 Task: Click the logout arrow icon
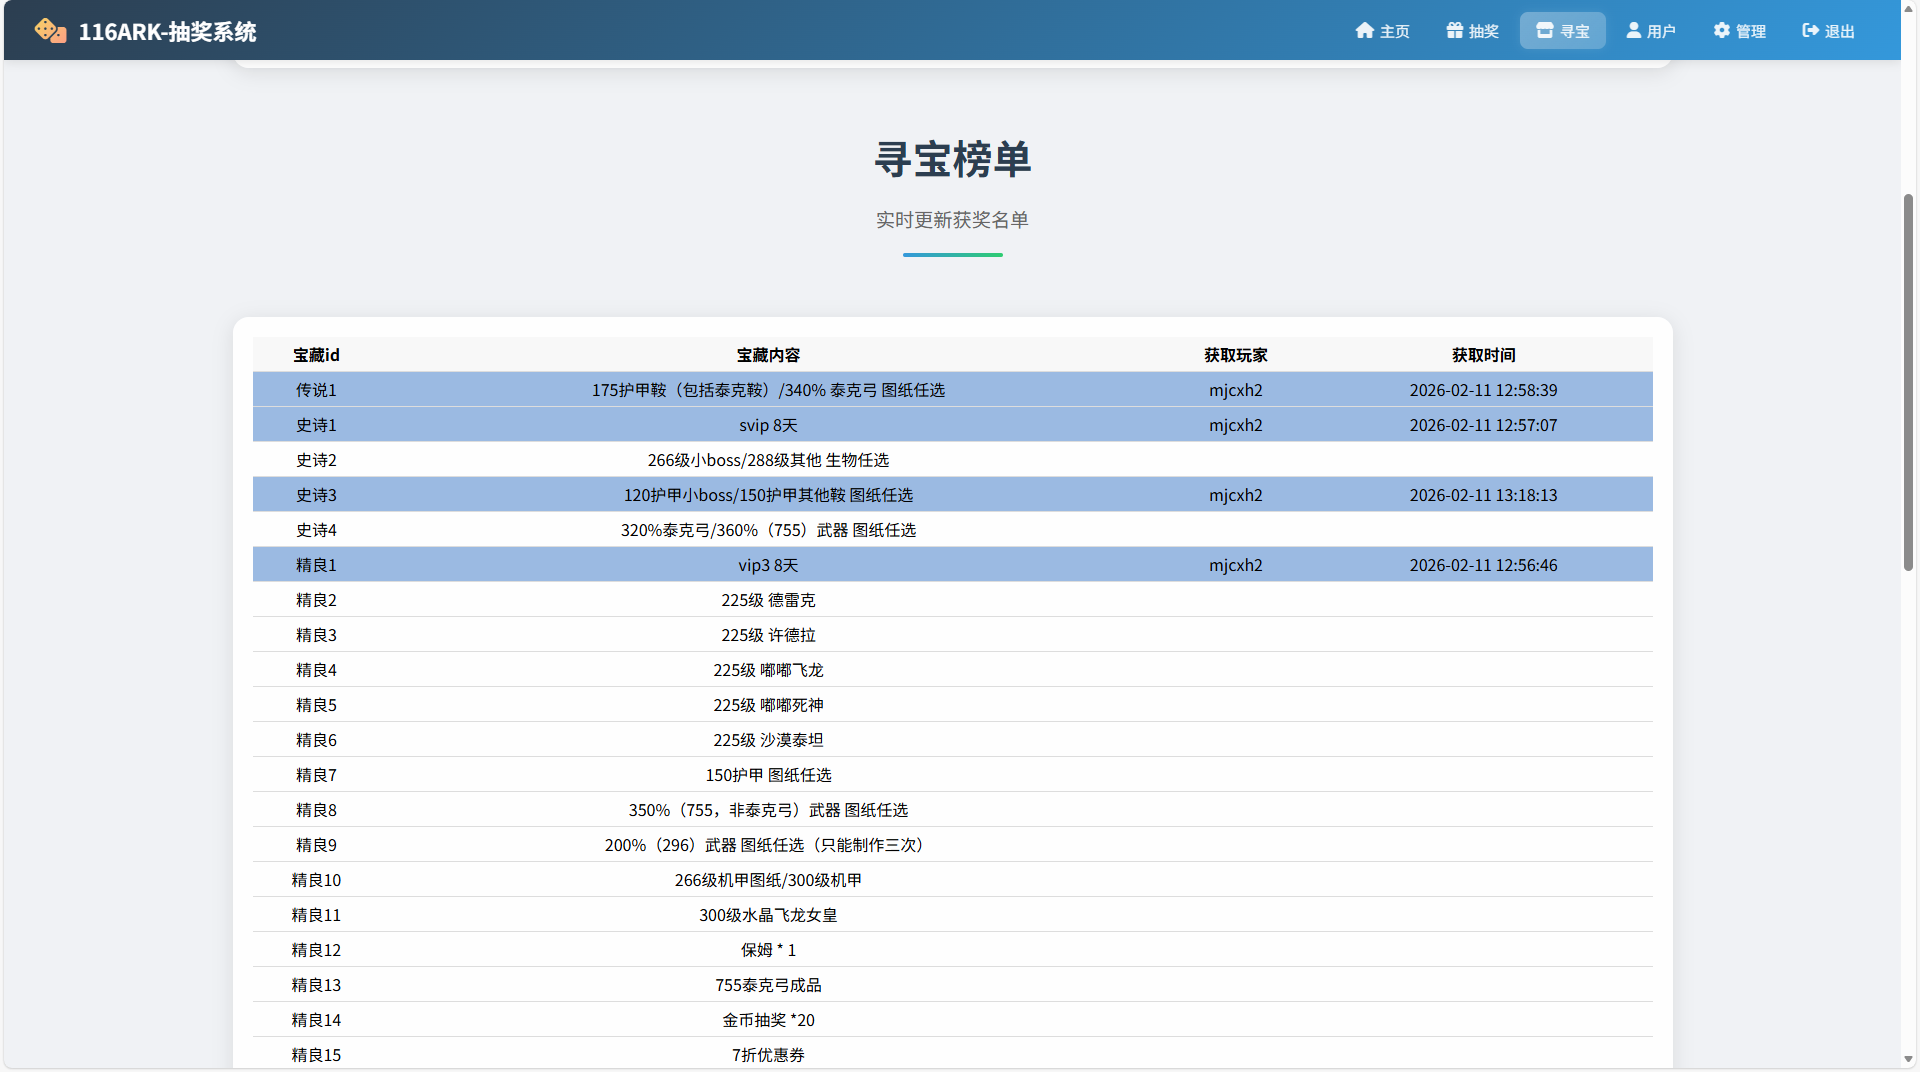[1810, 31]
